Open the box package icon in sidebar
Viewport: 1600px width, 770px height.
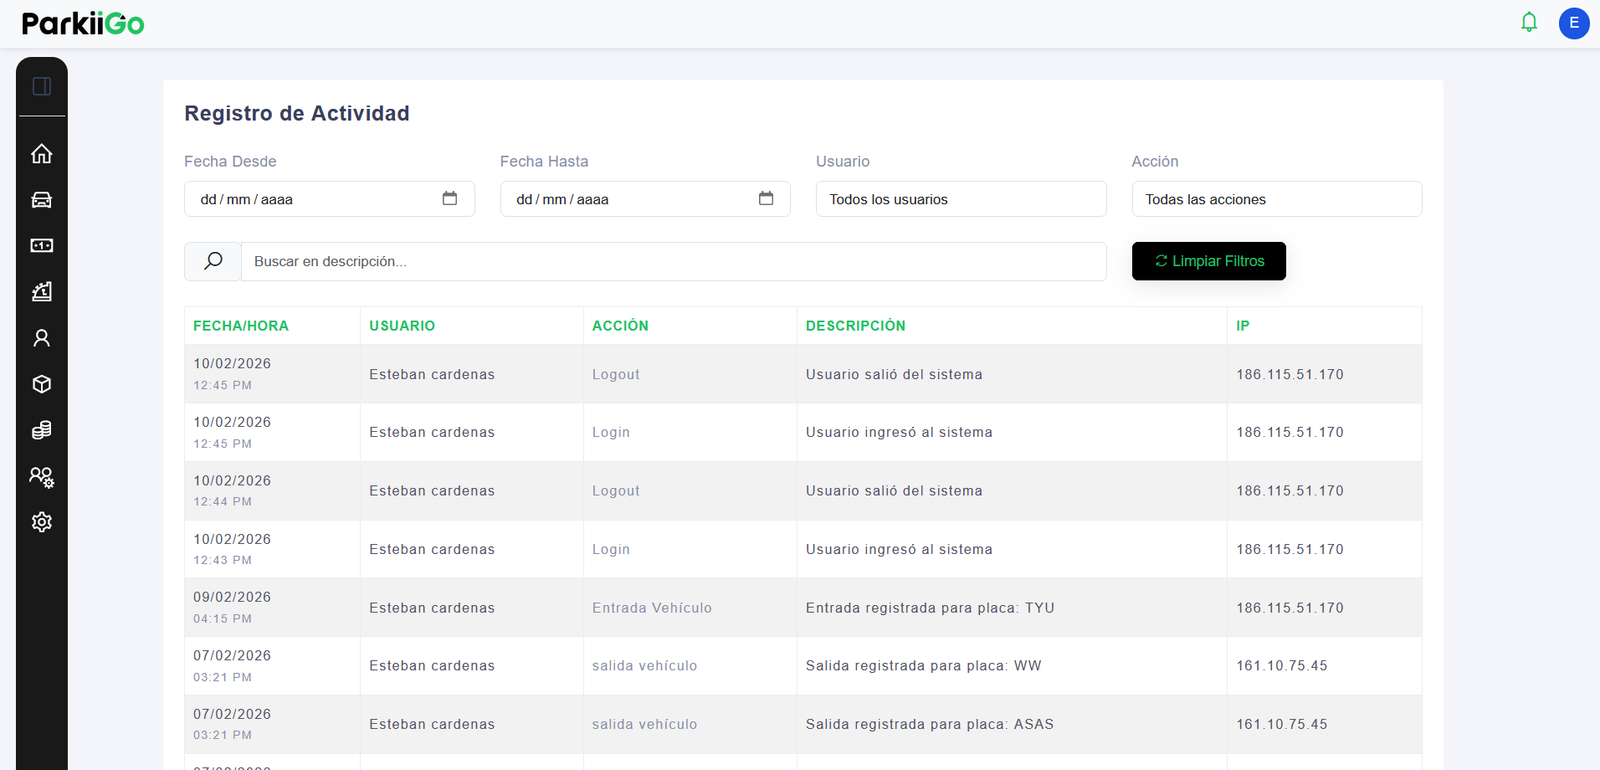coord(42,384)
